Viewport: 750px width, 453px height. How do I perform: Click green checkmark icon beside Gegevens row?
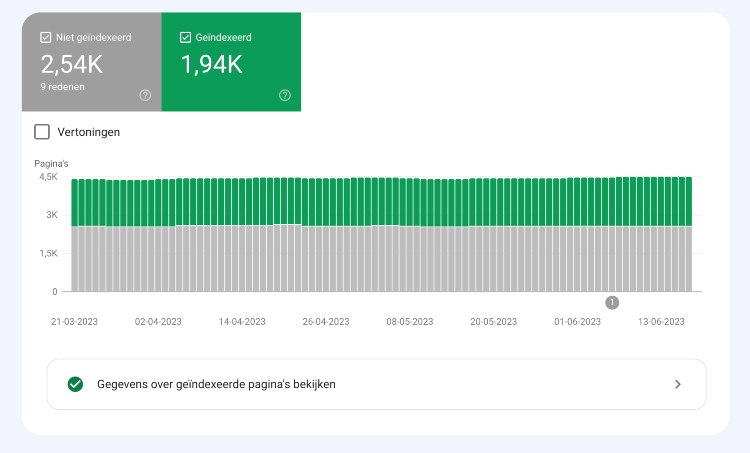point(74,384)
